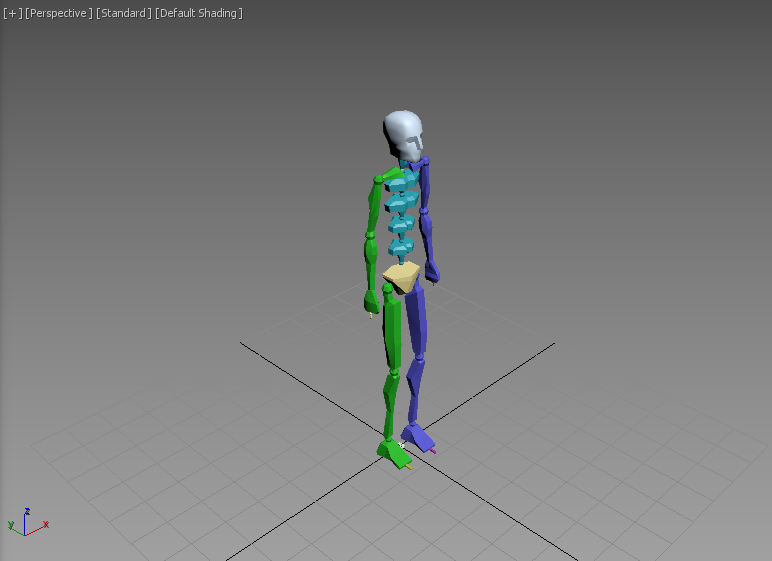Select the biped's gray head
Viewport: 772px width, 561px height.
(x=403, y=135)
